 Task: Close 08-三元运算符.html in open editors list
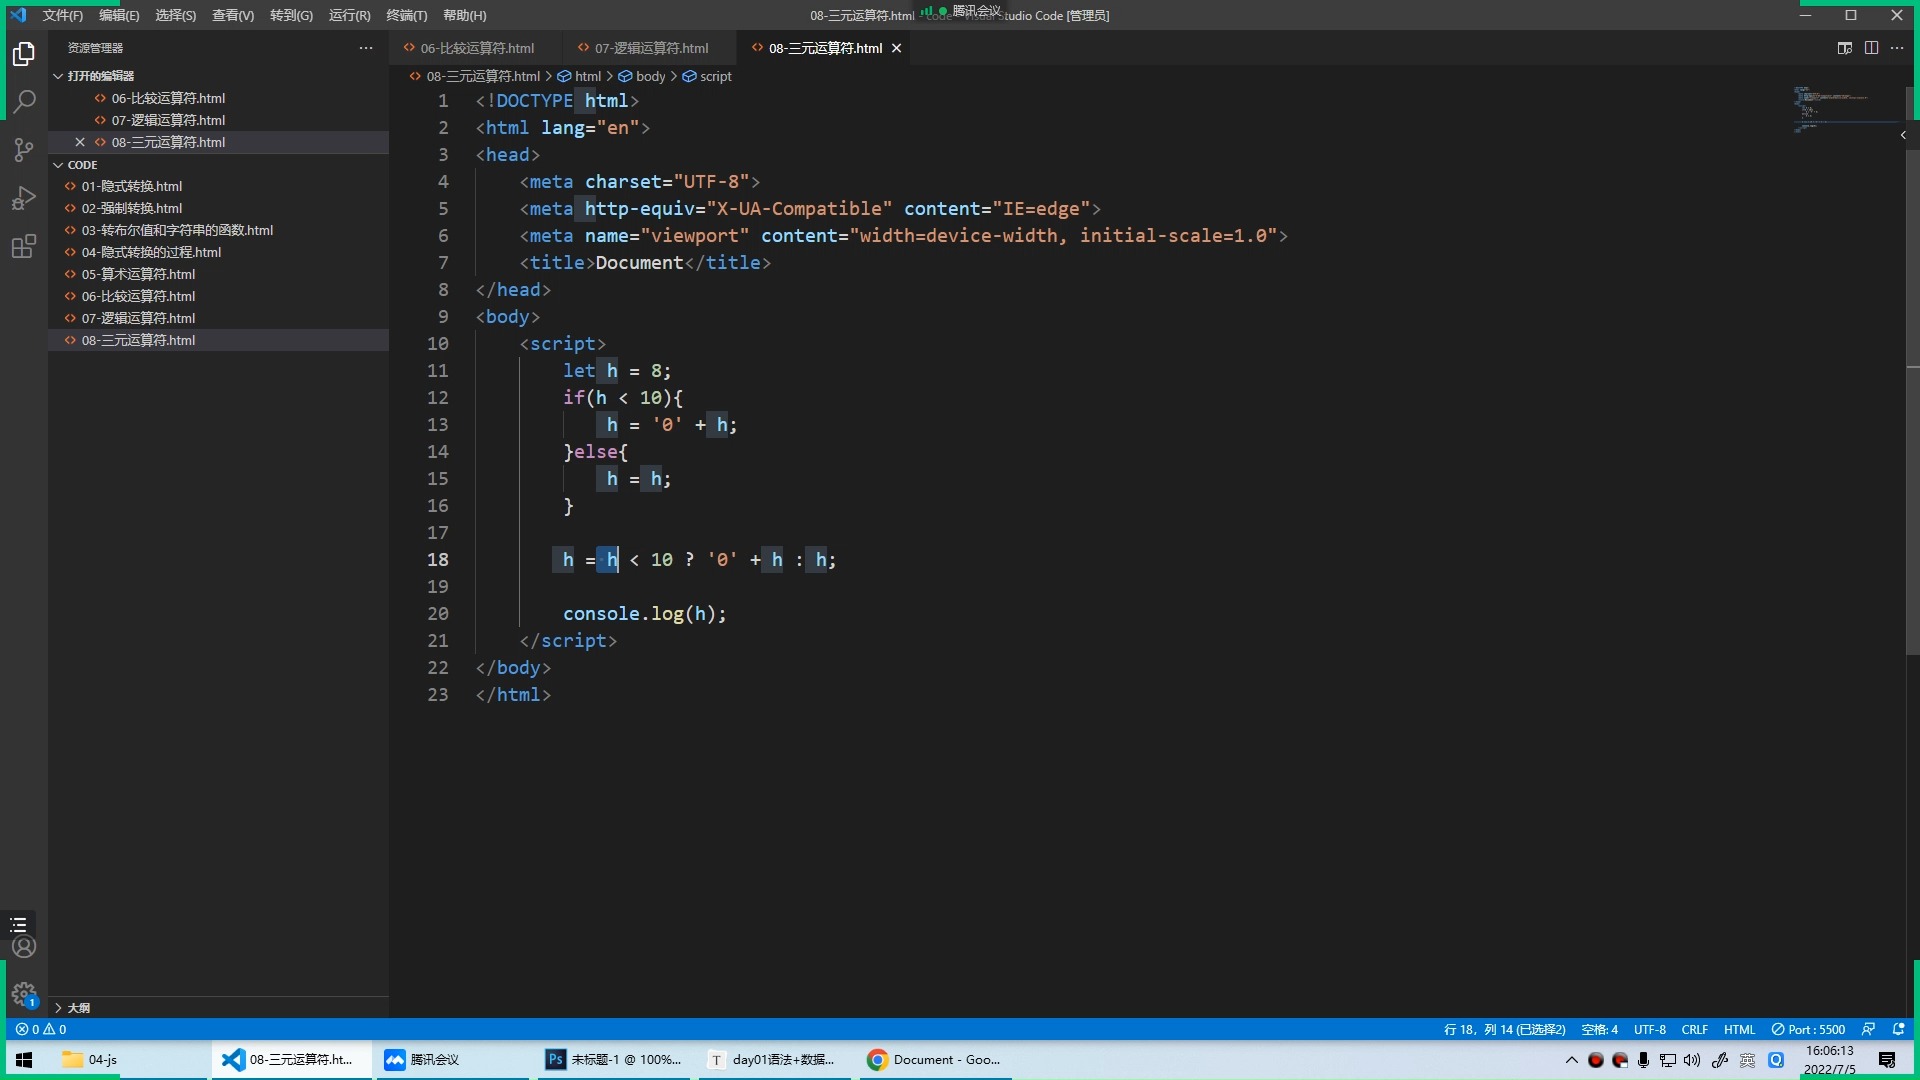[x=80, y=142]
